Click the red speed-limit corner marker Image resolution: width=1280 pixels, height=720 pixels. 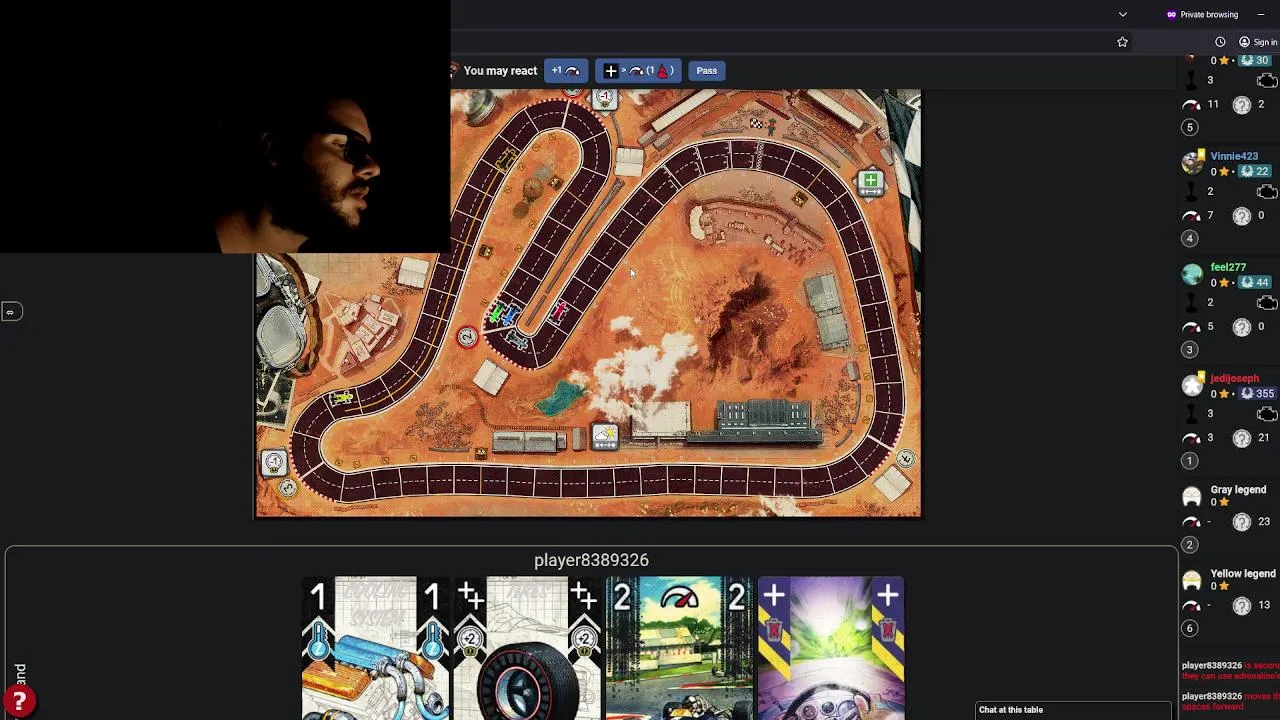click(467, 337)
